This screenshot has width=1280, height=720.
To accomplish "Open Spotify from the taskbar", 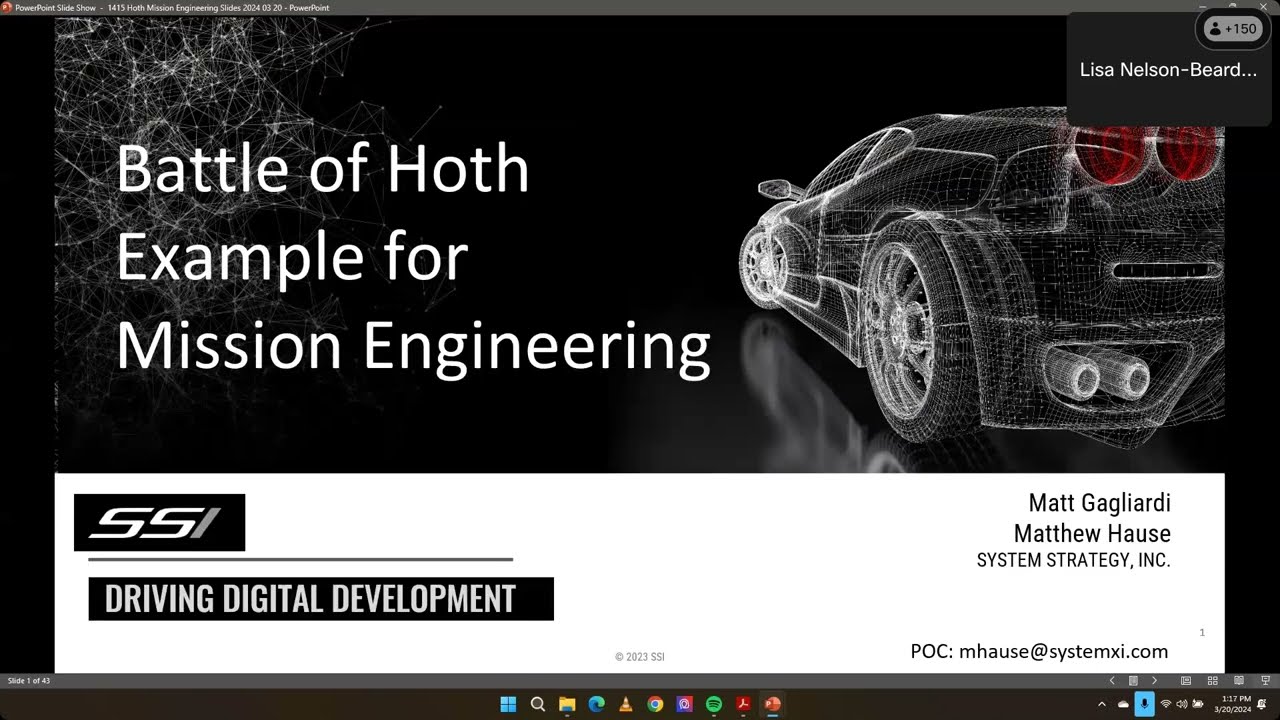I will pyautogui.click(x=714, y=704).
